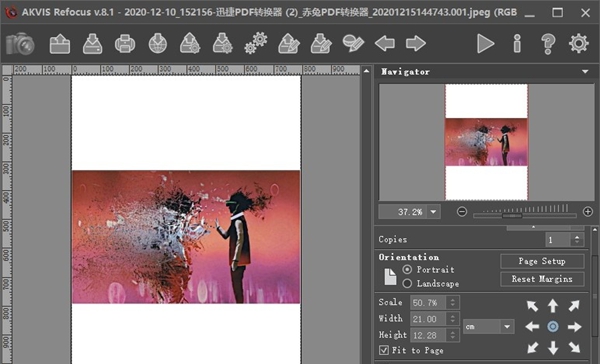The height and width of the screenshot is (364, 600).
Task: Click the camera logo icon in toolbar
Action: [x=20, y=44]
